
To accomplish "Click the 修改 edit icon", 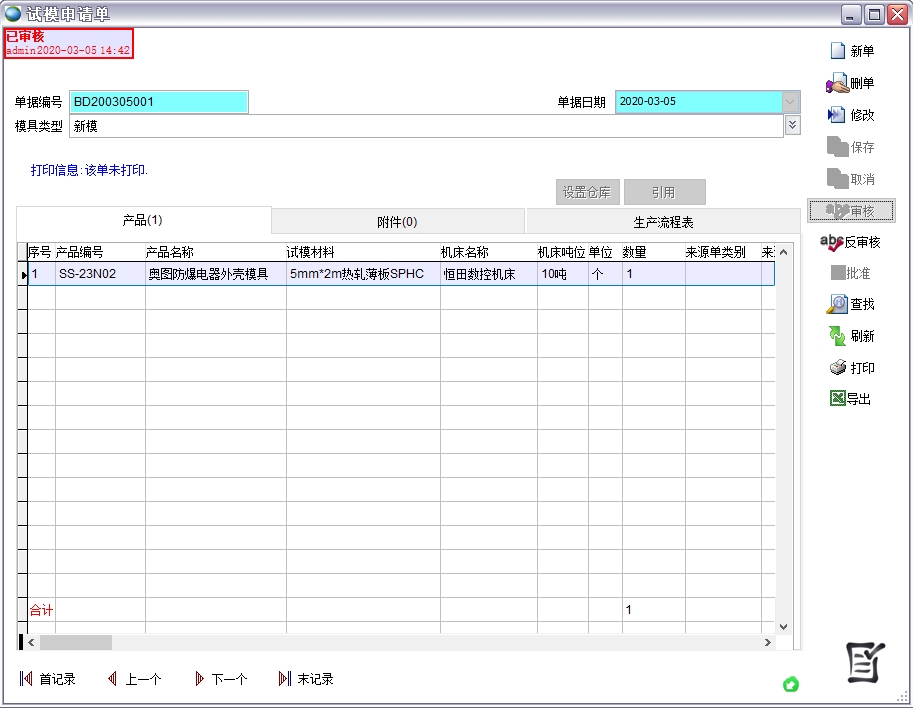I will (838, 115).
